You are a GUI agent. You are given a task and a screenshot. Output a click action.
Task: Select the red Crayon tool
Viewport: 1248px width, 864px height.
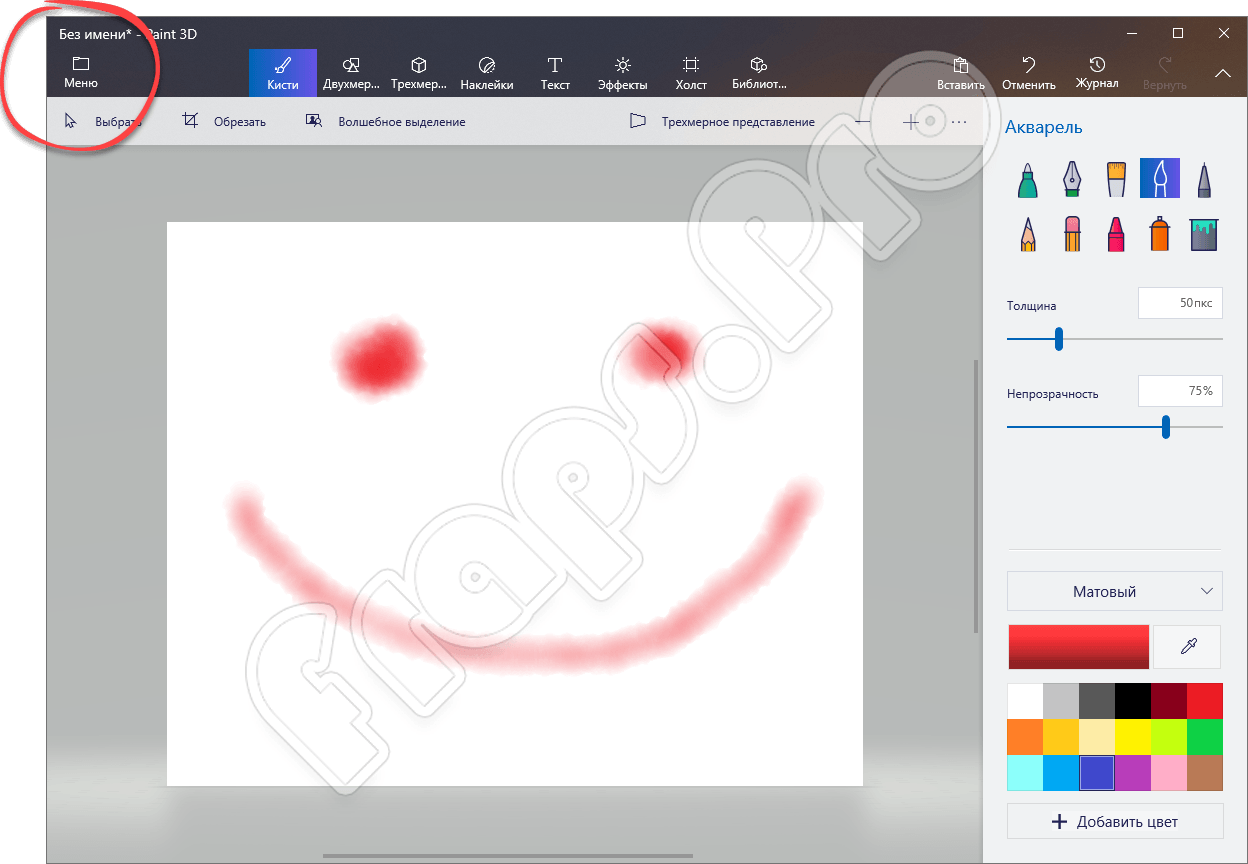(x=1116, y=235)
